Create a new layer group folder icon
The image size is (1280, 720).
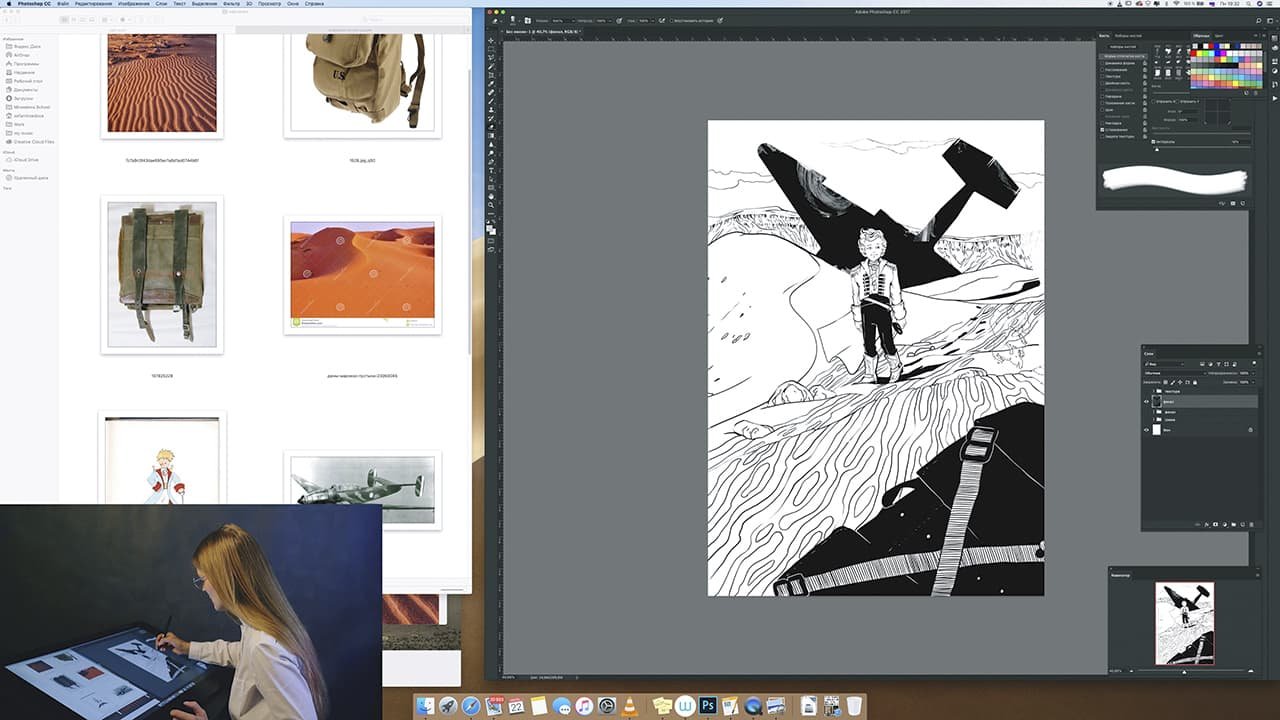(x=1233, y=524)
